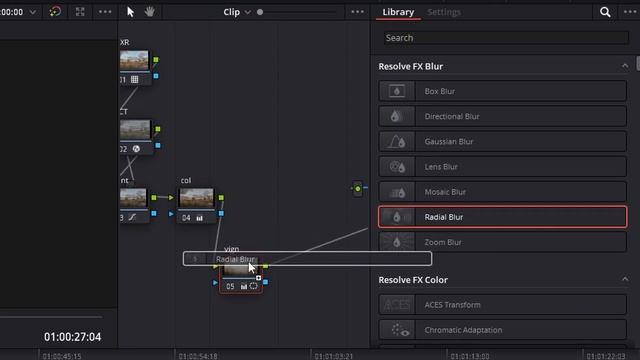
Task: Select Radial Blur effect in library
Action: 502,217
